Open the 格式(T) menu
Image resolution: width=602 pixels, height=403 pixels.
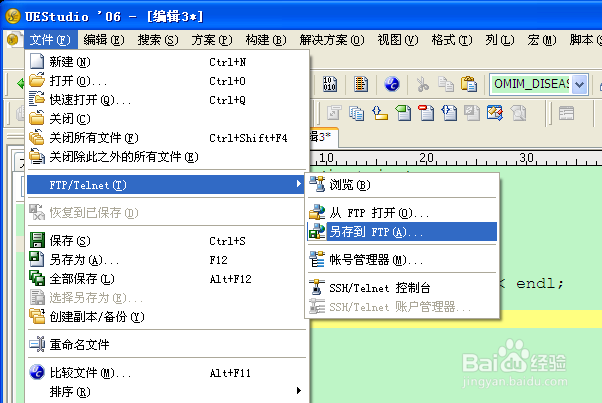pyautogui.click(x=452, y=40)
